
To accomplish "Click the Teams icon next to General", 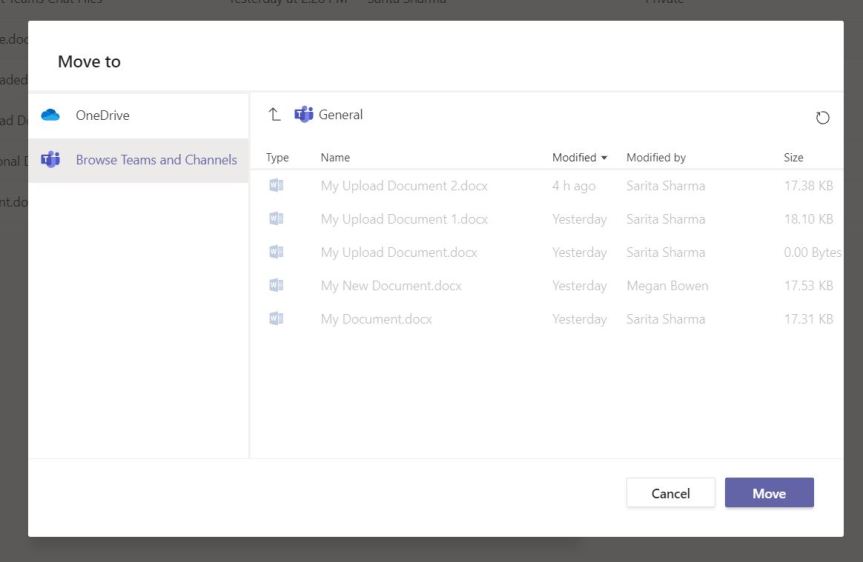I will (x=304, y=115).
